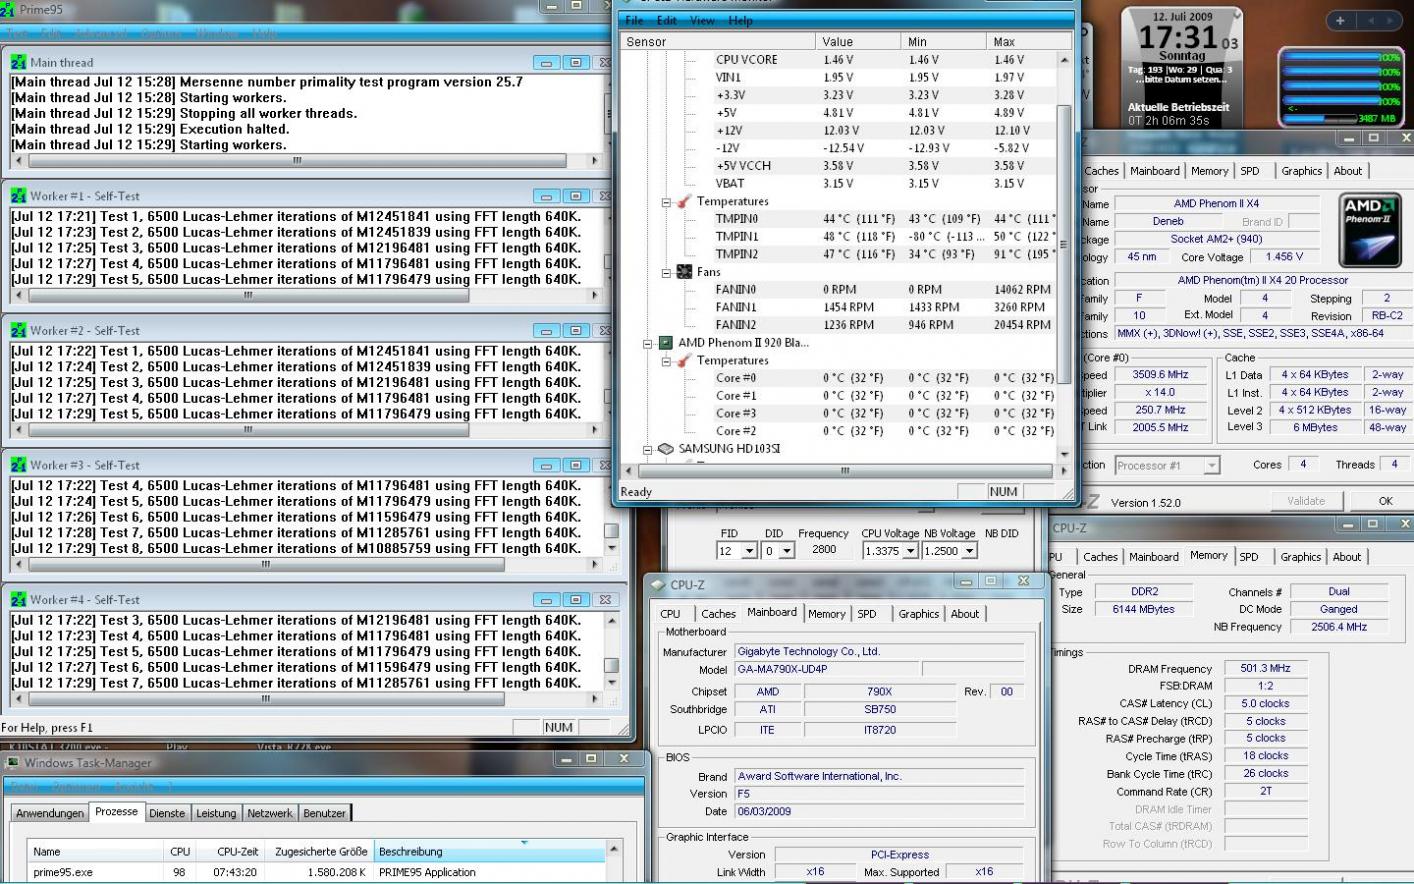Open Graphics tab in CPU-Z Memory window
This screenshot has height=884, width=1414.
click(x=1301, y=557)
